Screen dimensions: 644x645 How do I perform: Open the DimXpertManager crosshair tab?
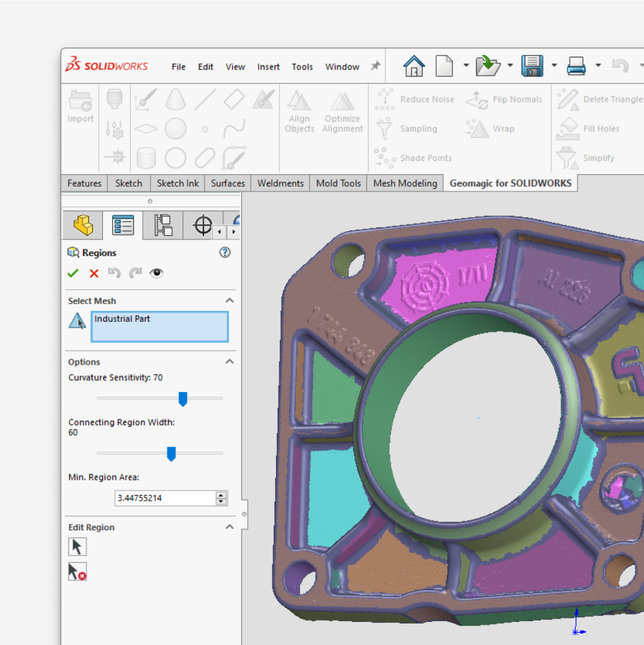[203, 225]
